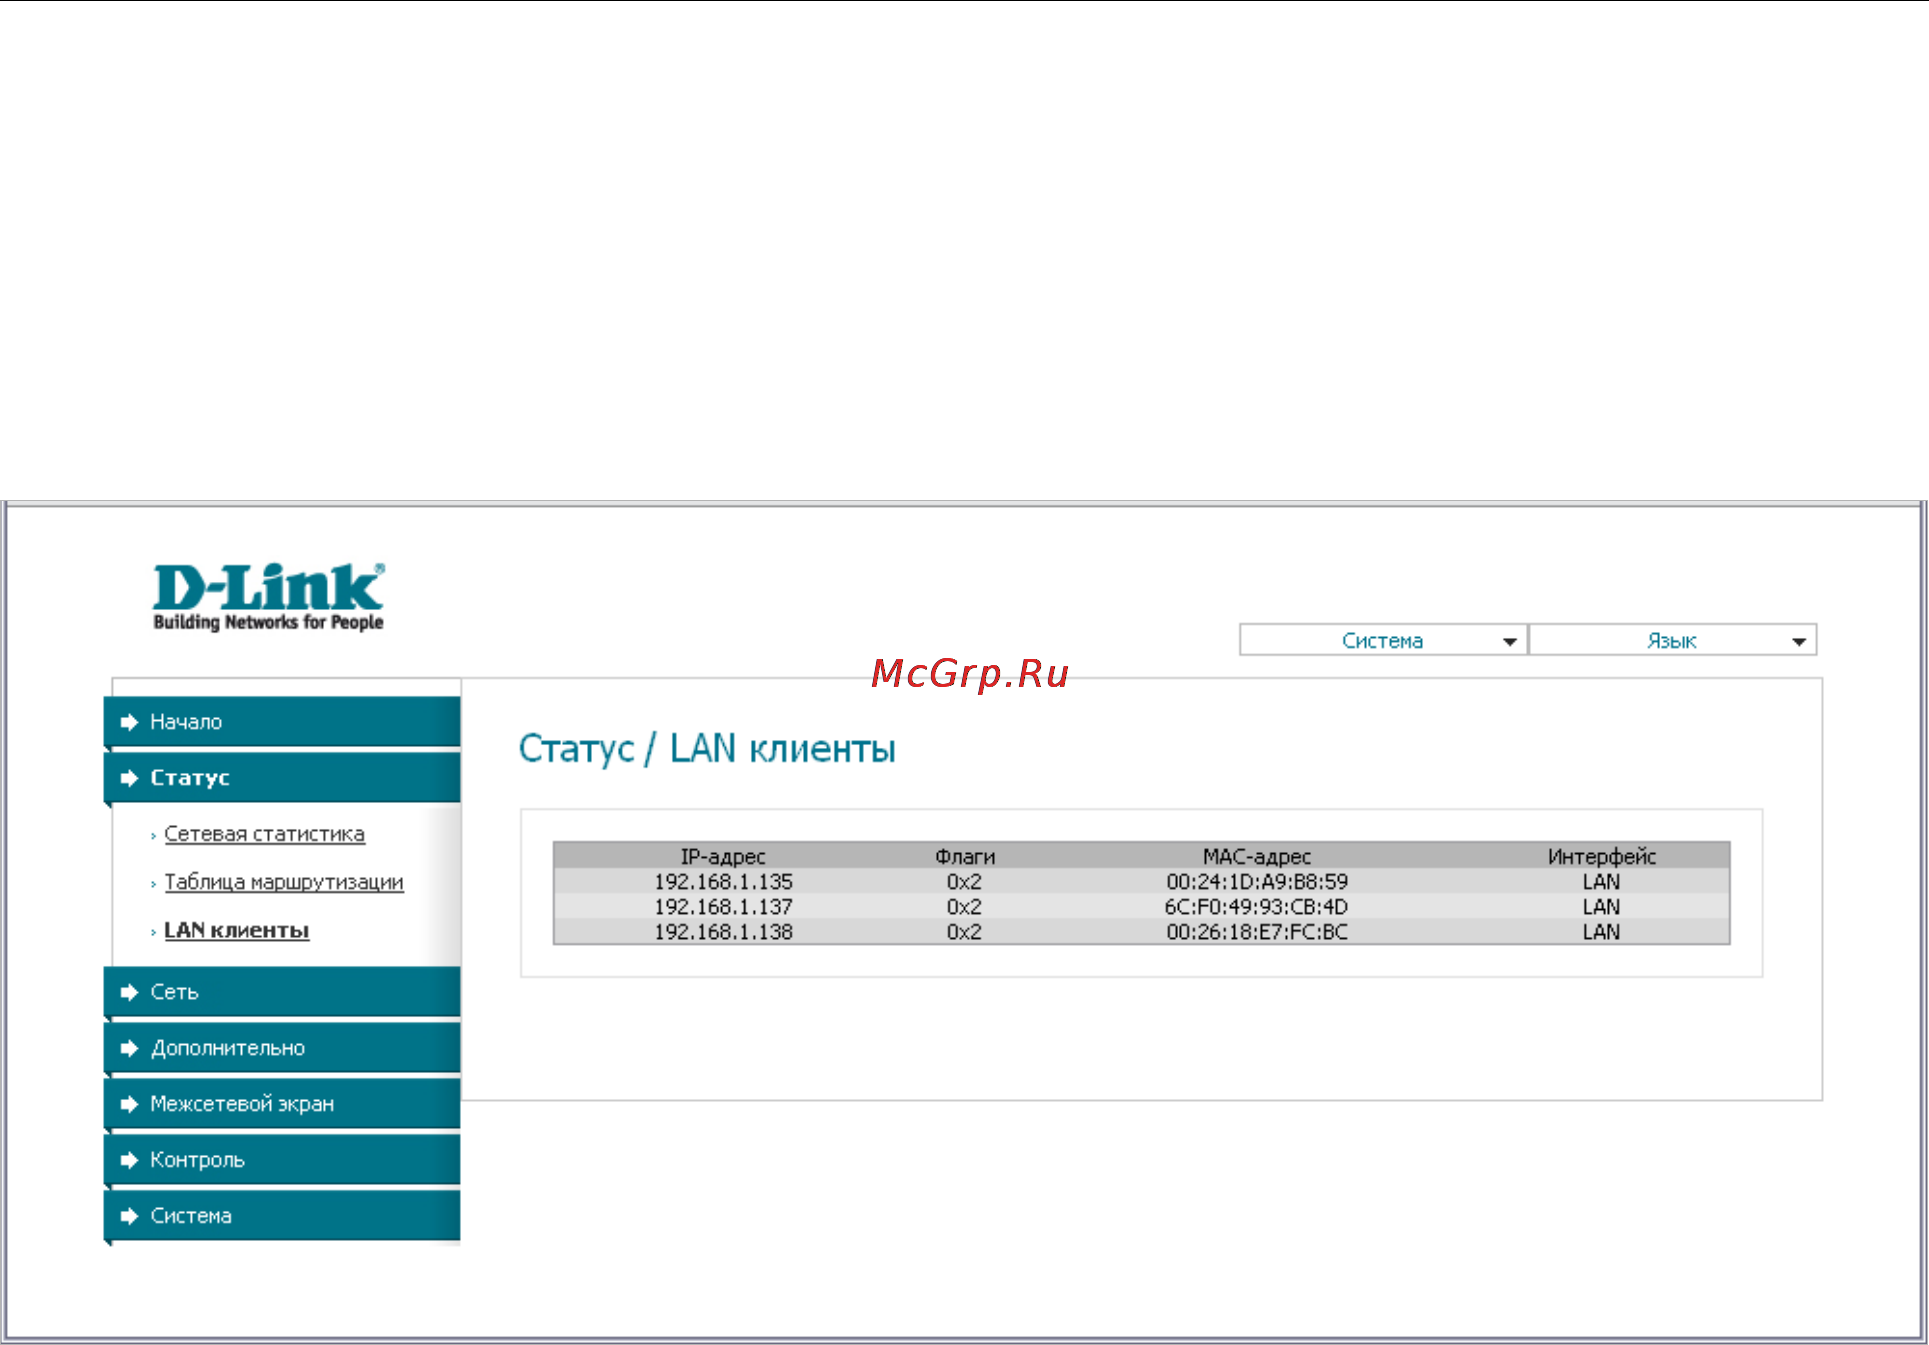Click the Интерфейс column header

point(1602,856)
